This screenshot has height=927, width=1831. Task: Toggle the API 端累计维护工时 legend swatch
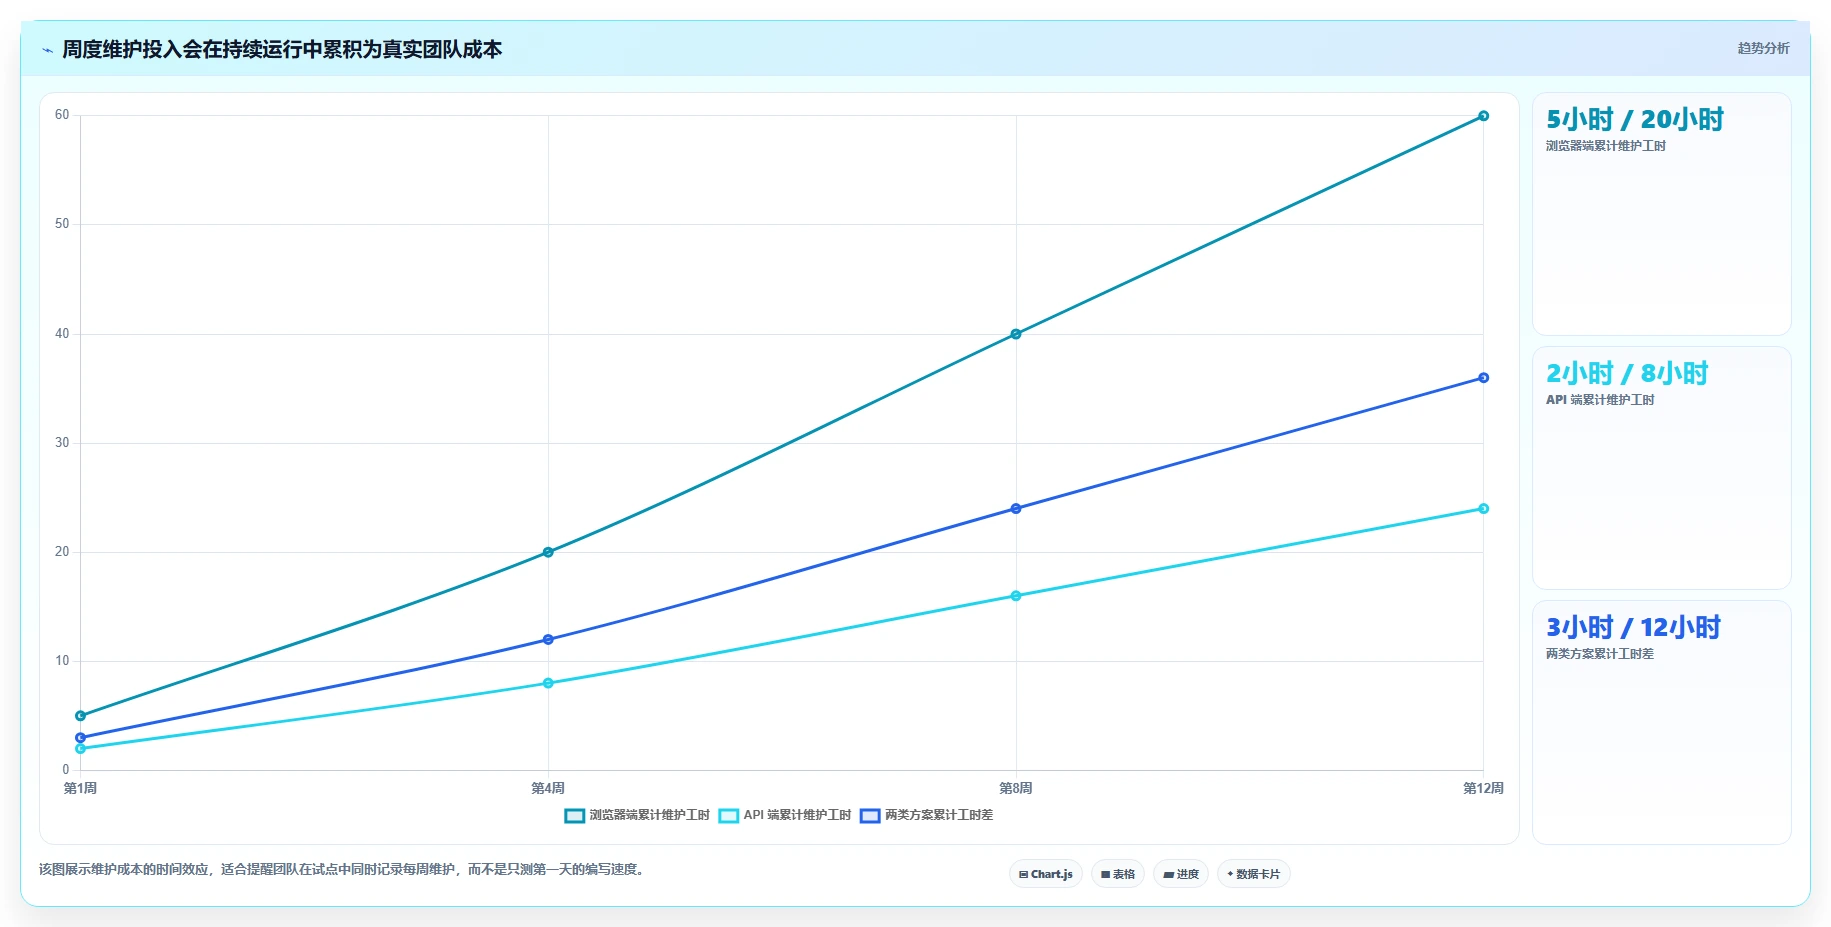point(729,816)
